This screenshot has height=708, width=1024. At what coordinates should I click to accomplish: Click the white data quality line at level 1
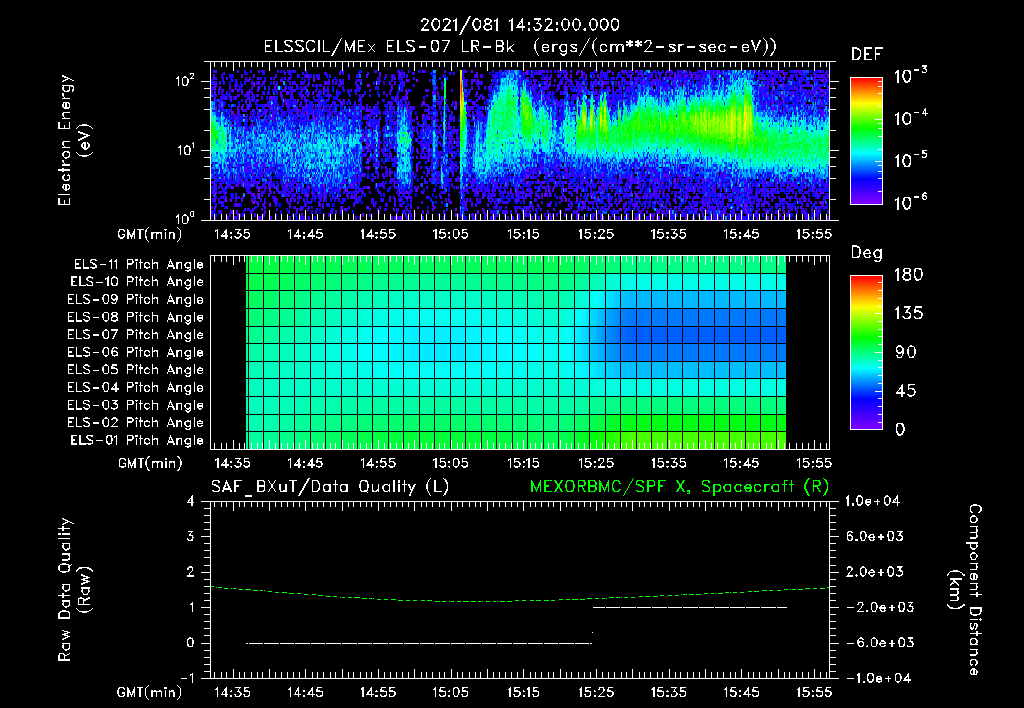point(690,607)
